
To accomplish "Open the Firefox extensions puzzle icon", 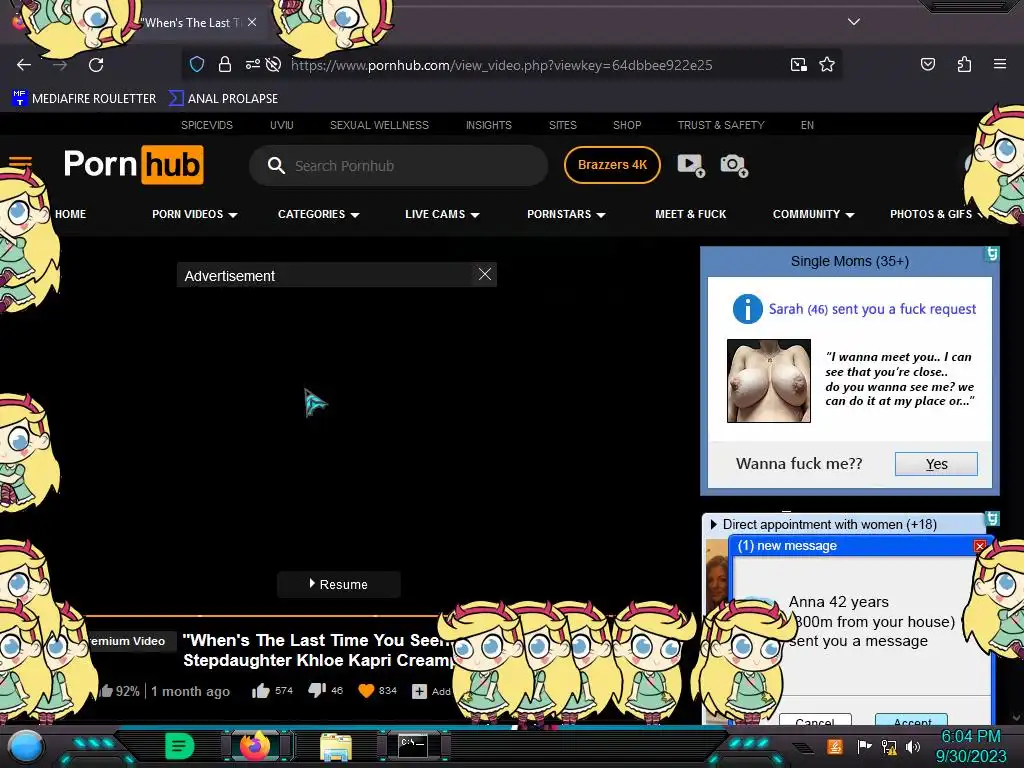I will point(964,64).
